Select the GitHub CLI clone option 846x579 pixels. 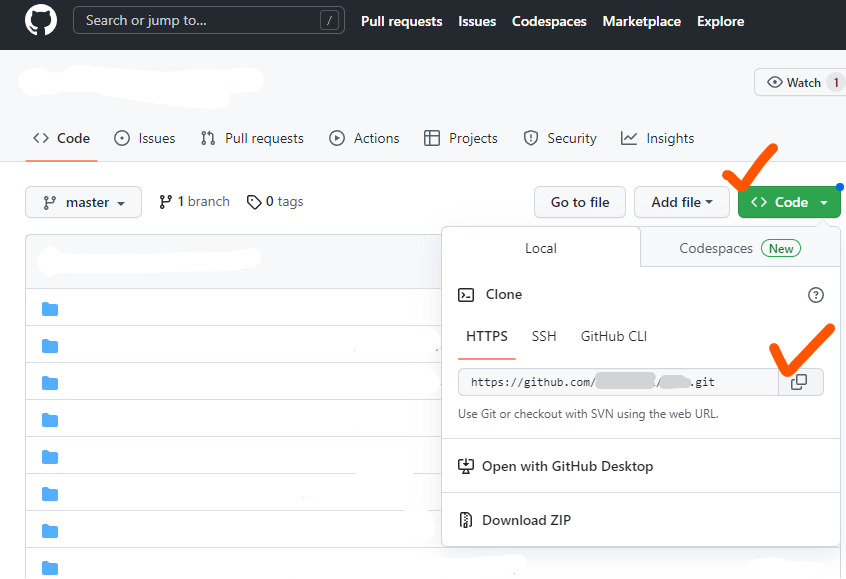[613, 336]
